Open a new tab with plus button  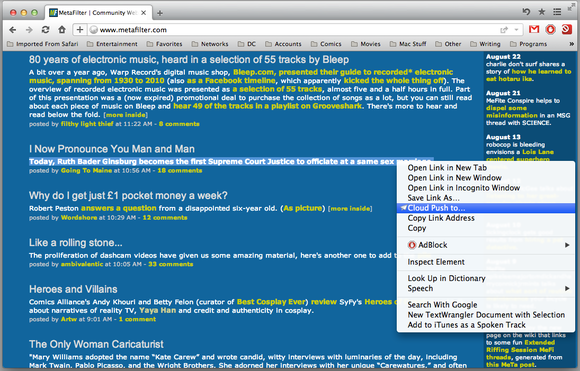(x=160, y=13)
